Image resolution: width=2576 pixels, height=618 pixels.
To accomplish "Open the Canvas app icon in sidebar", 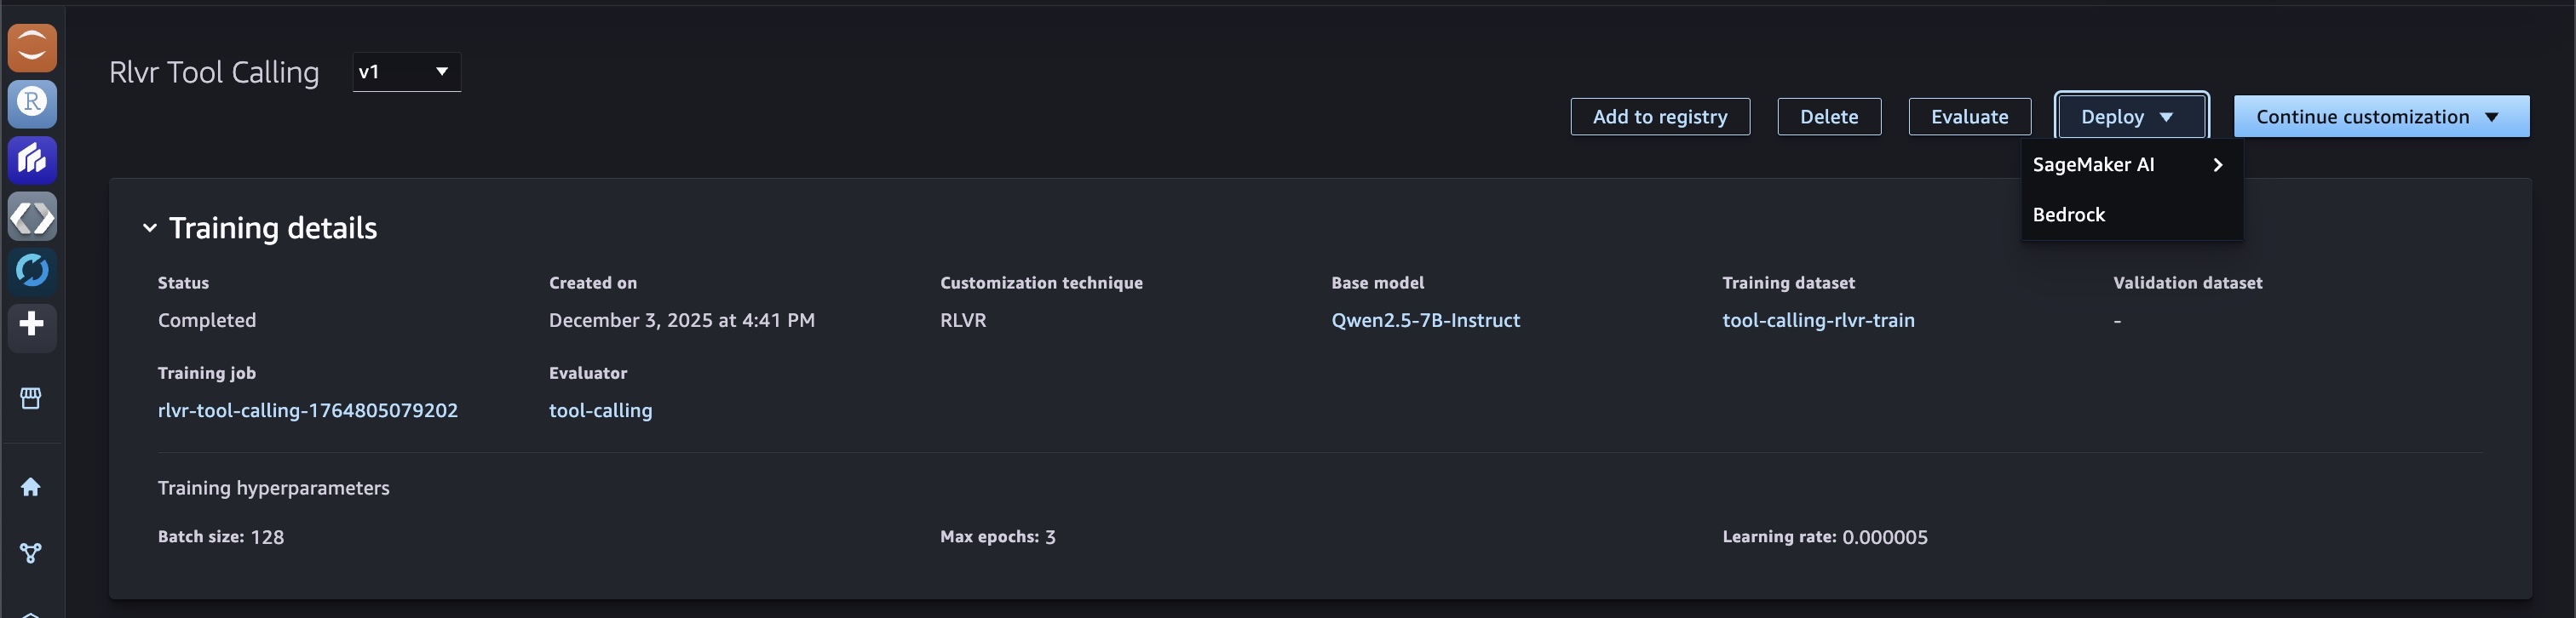I will [32, 160].
